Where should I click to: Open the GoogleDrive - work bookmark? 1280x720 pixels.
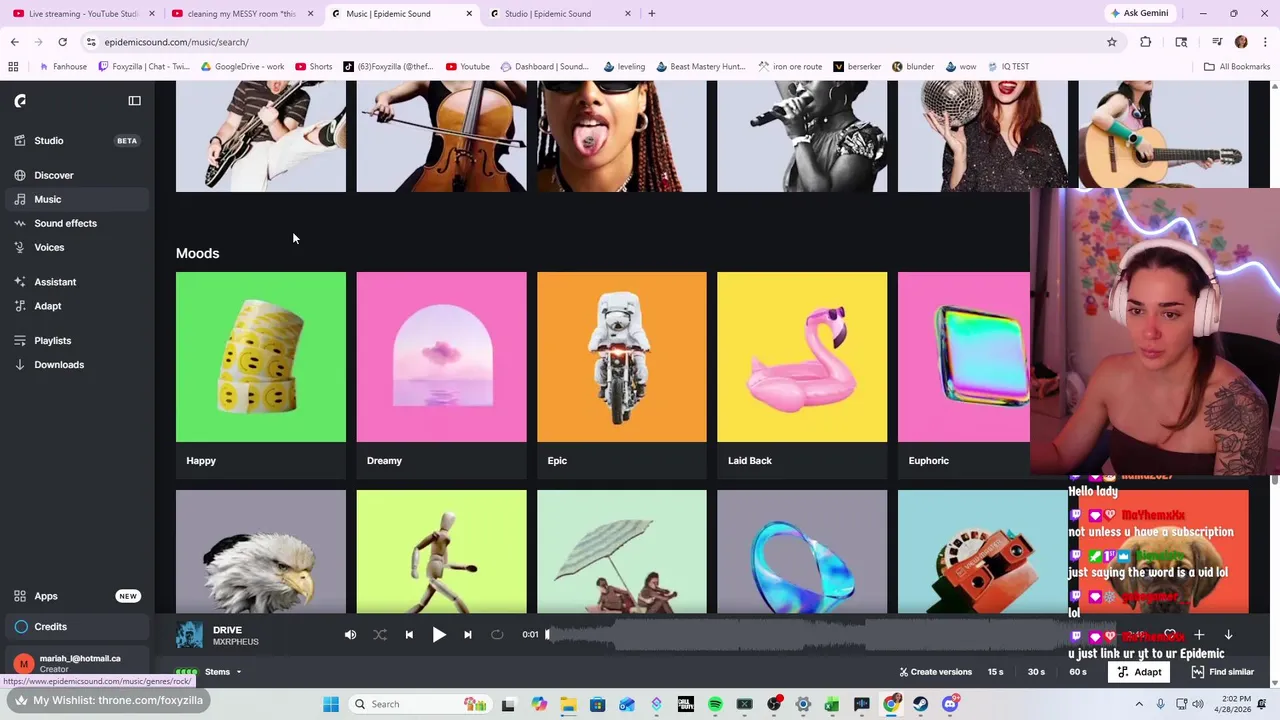point(243,67)
